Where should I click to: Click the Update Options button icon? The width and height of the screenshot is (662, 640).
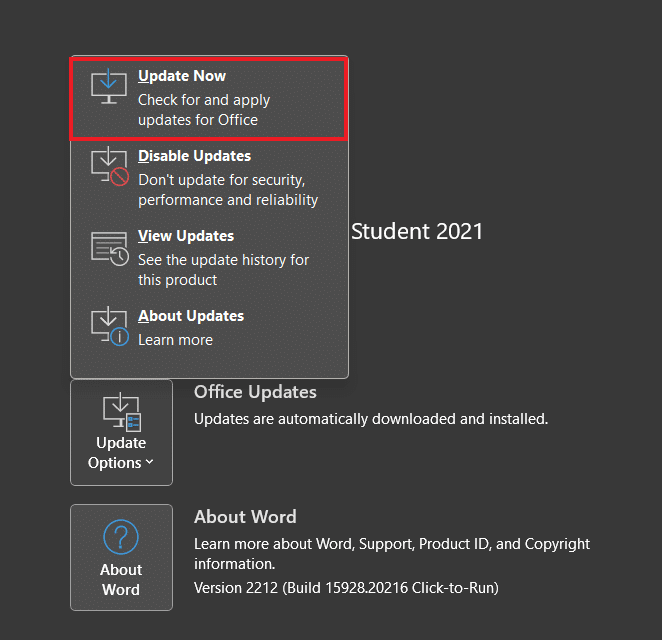coord(121,411)
